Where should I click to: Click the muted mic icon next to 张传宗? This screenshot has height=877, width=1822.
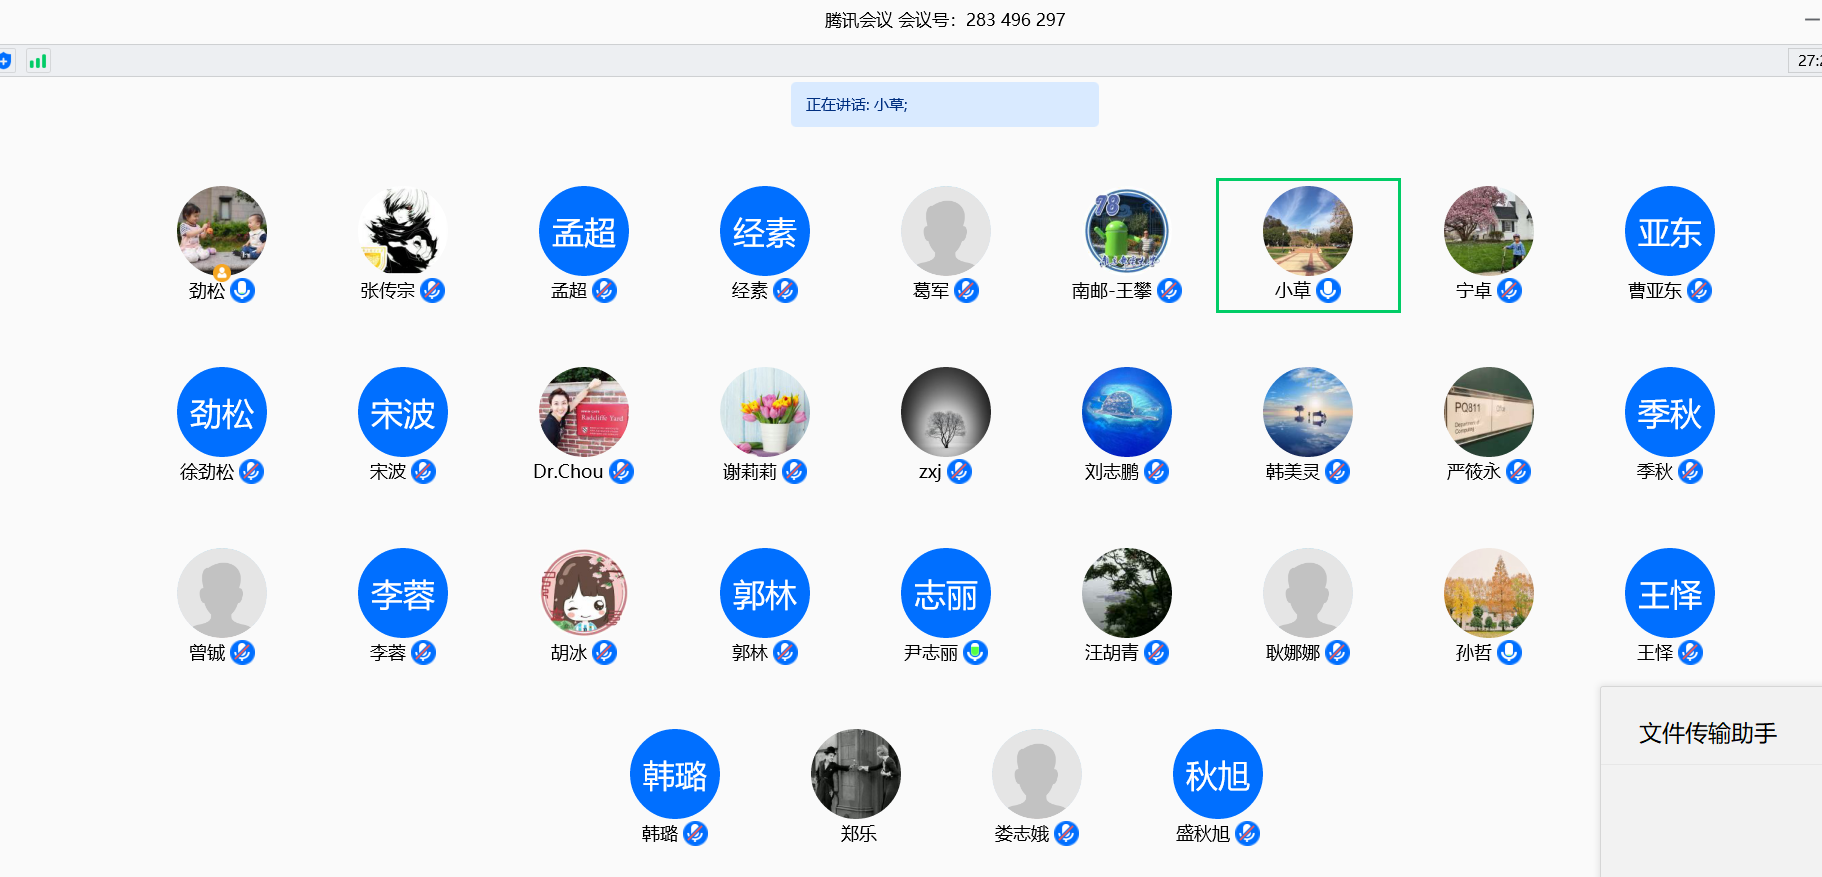[x=432, y=290]
